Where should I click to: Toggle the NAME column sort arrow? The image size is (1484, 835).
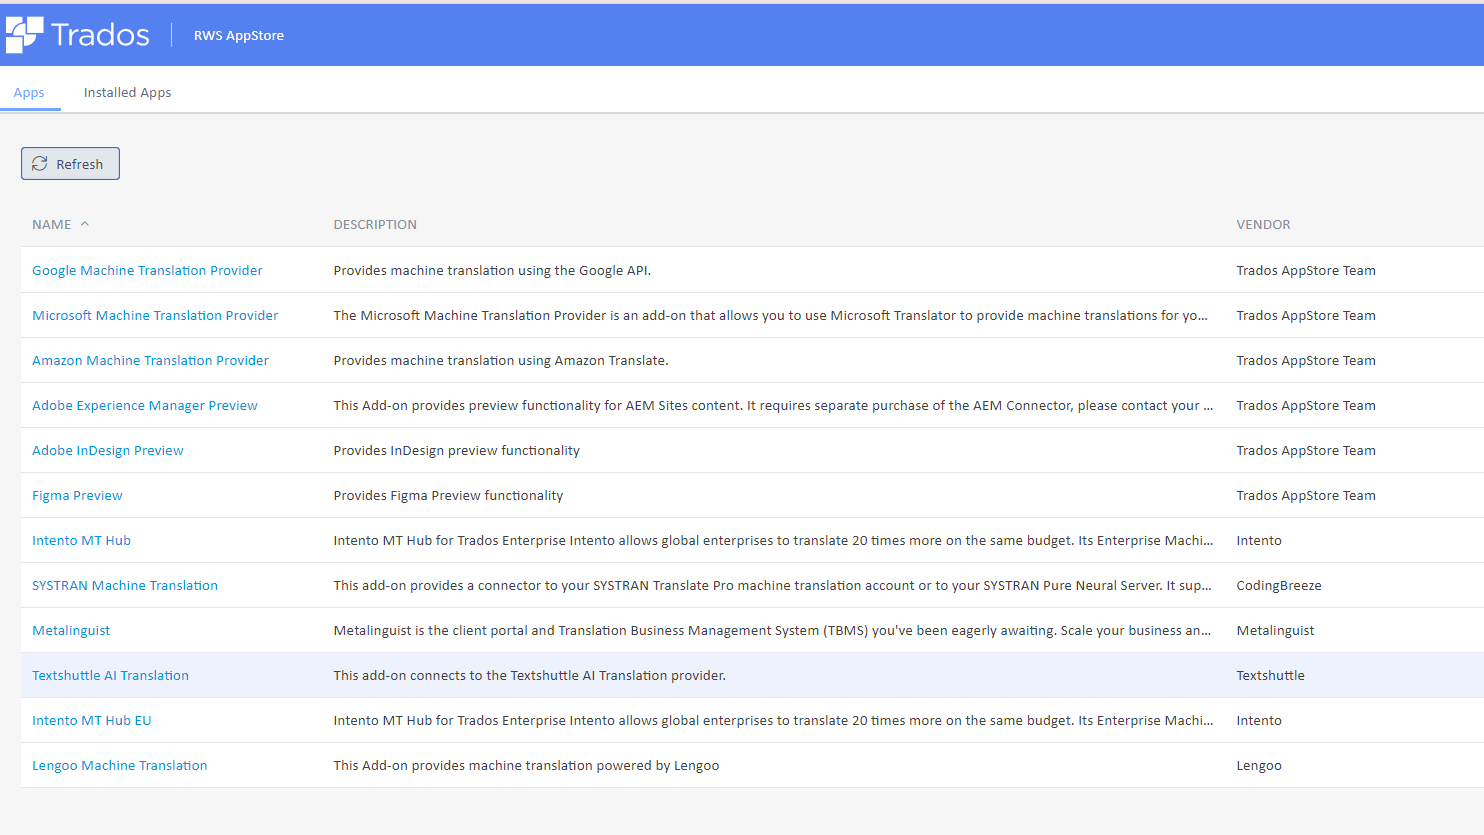pyautogui.click(x=85, y=224)
